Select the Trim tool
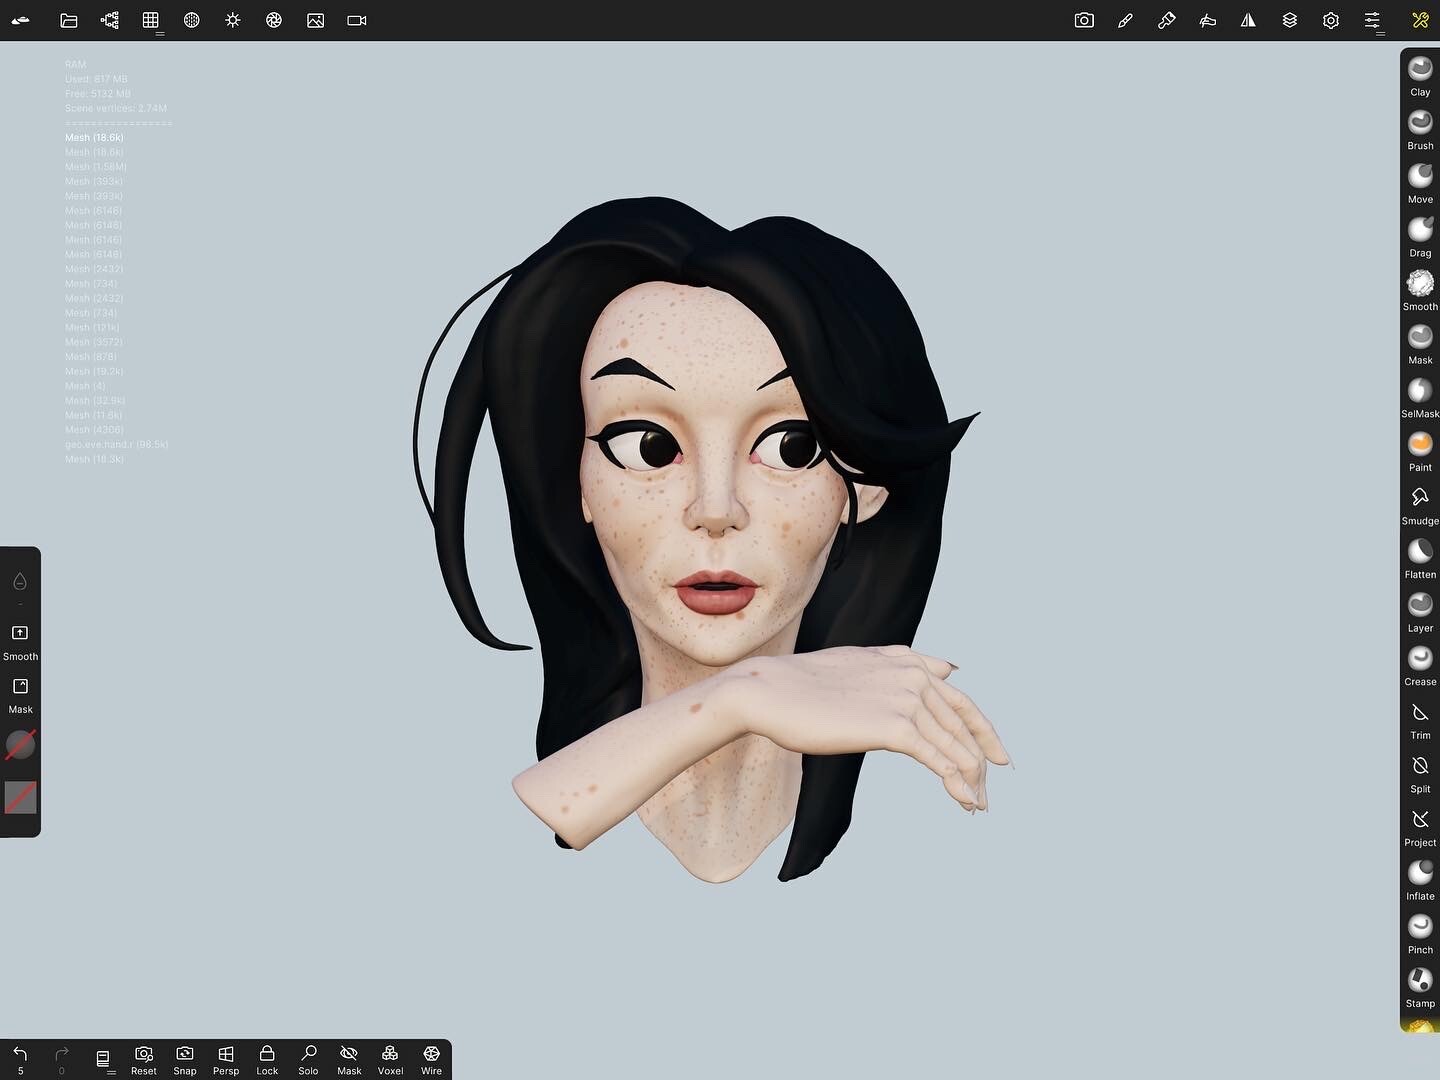 [x=1419, y=713]
